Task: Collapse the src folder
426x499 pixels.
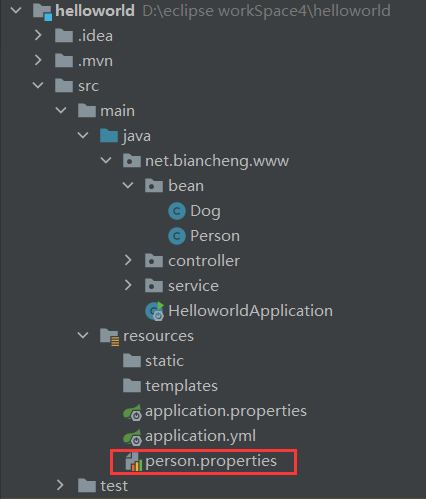Action: tap(38, 85)
